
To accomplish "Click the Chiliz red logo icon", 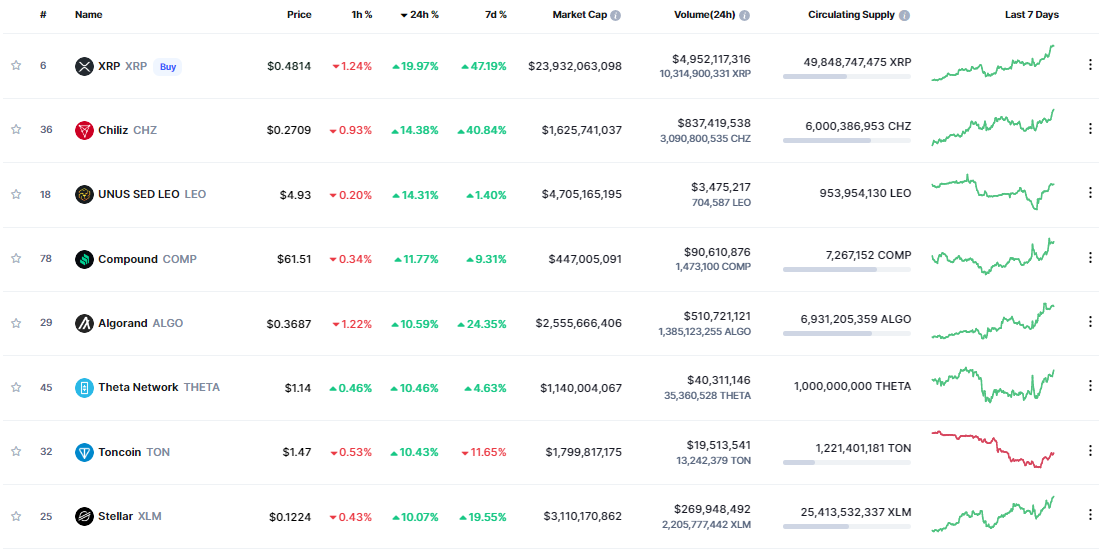I will [84, 131].
